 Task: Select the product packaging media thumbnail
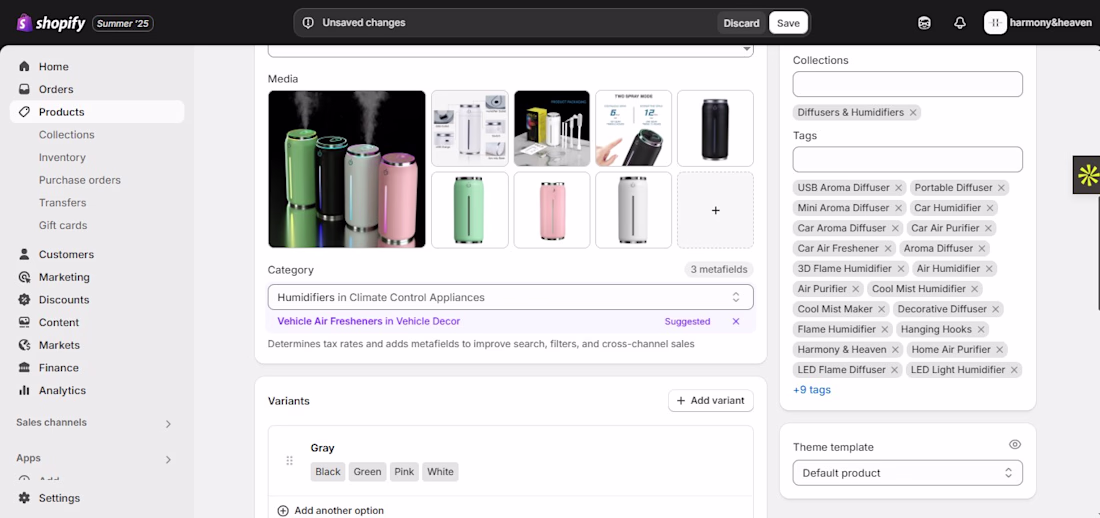coord(551,128)
